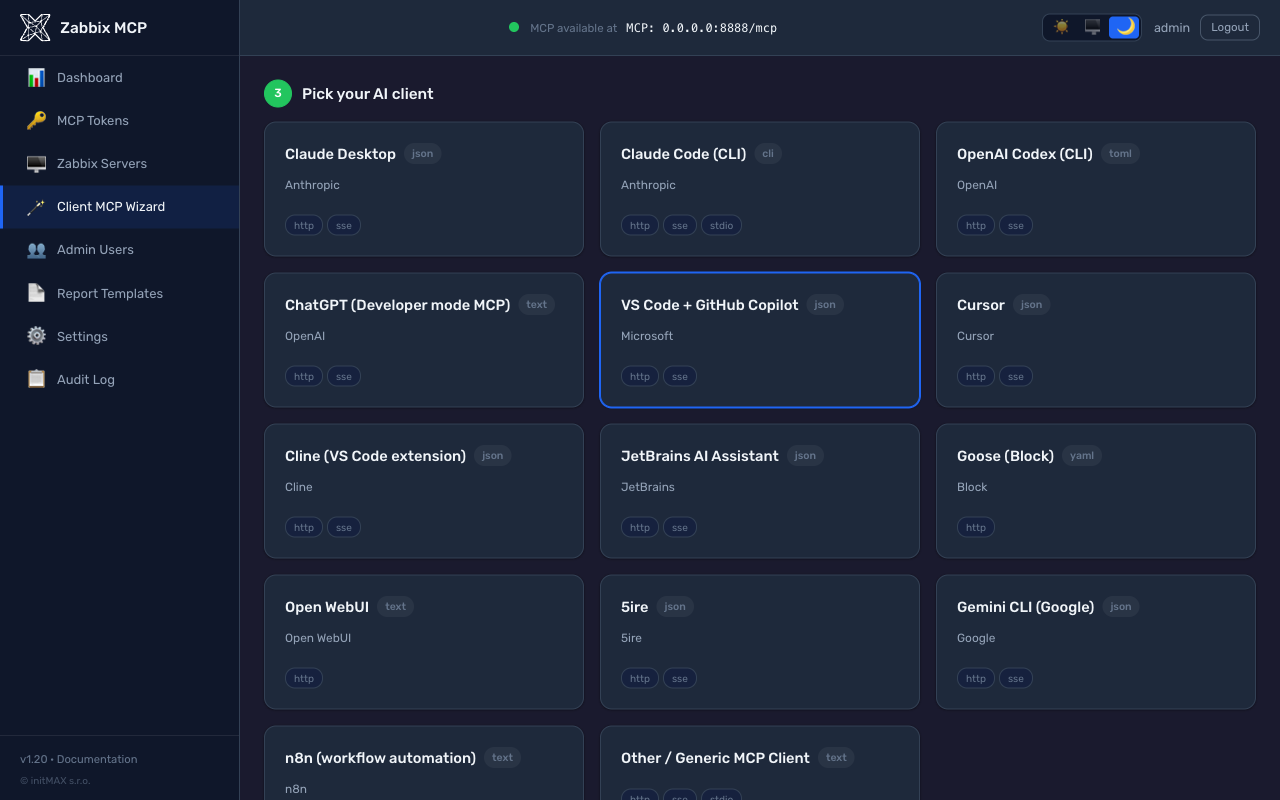Screen dimensions: 1280x800
Task: Log out with the Logout button
Action: point(1229,27)
